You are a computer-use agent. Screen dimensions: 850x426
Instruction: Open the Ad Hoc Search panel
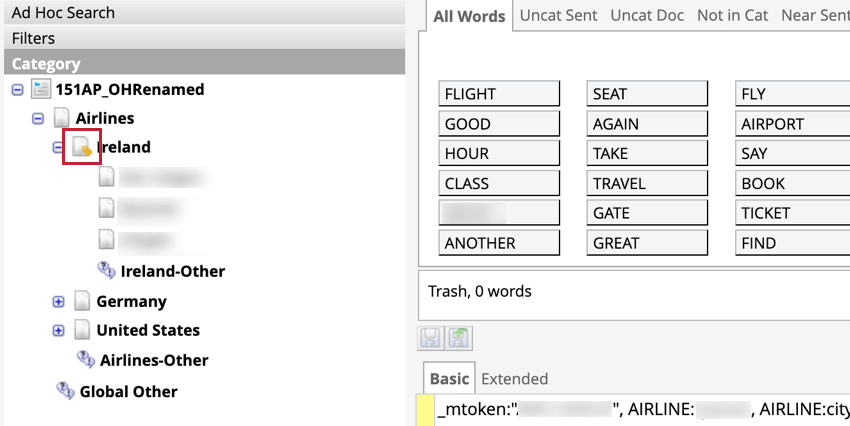[x=200, y=13]
